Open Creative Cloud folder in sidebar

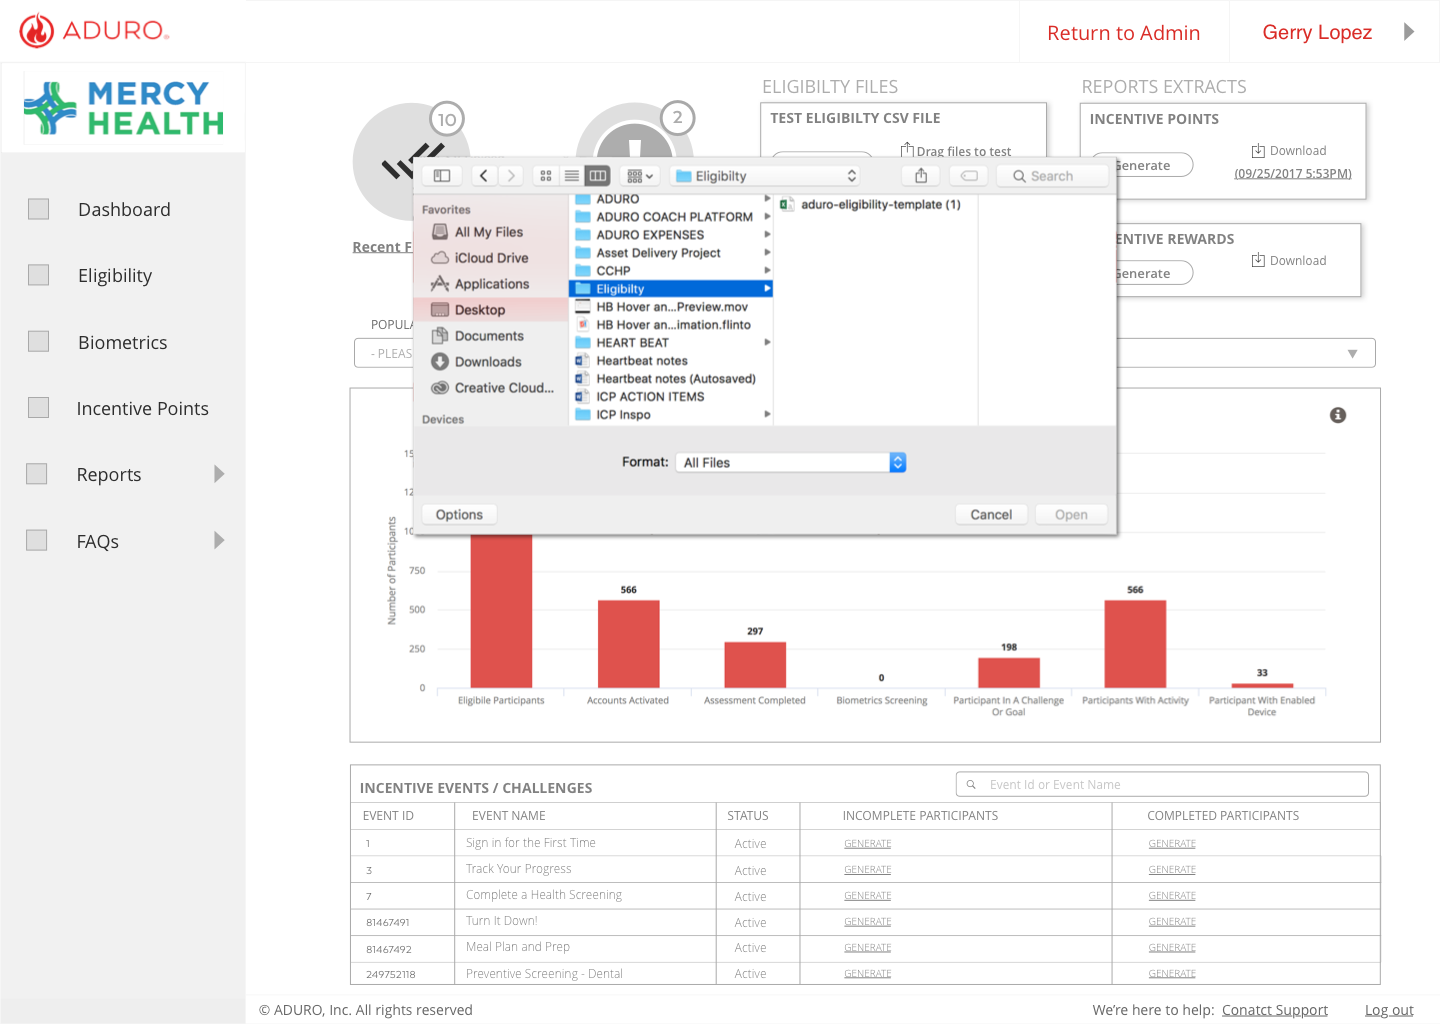(492, 388)
